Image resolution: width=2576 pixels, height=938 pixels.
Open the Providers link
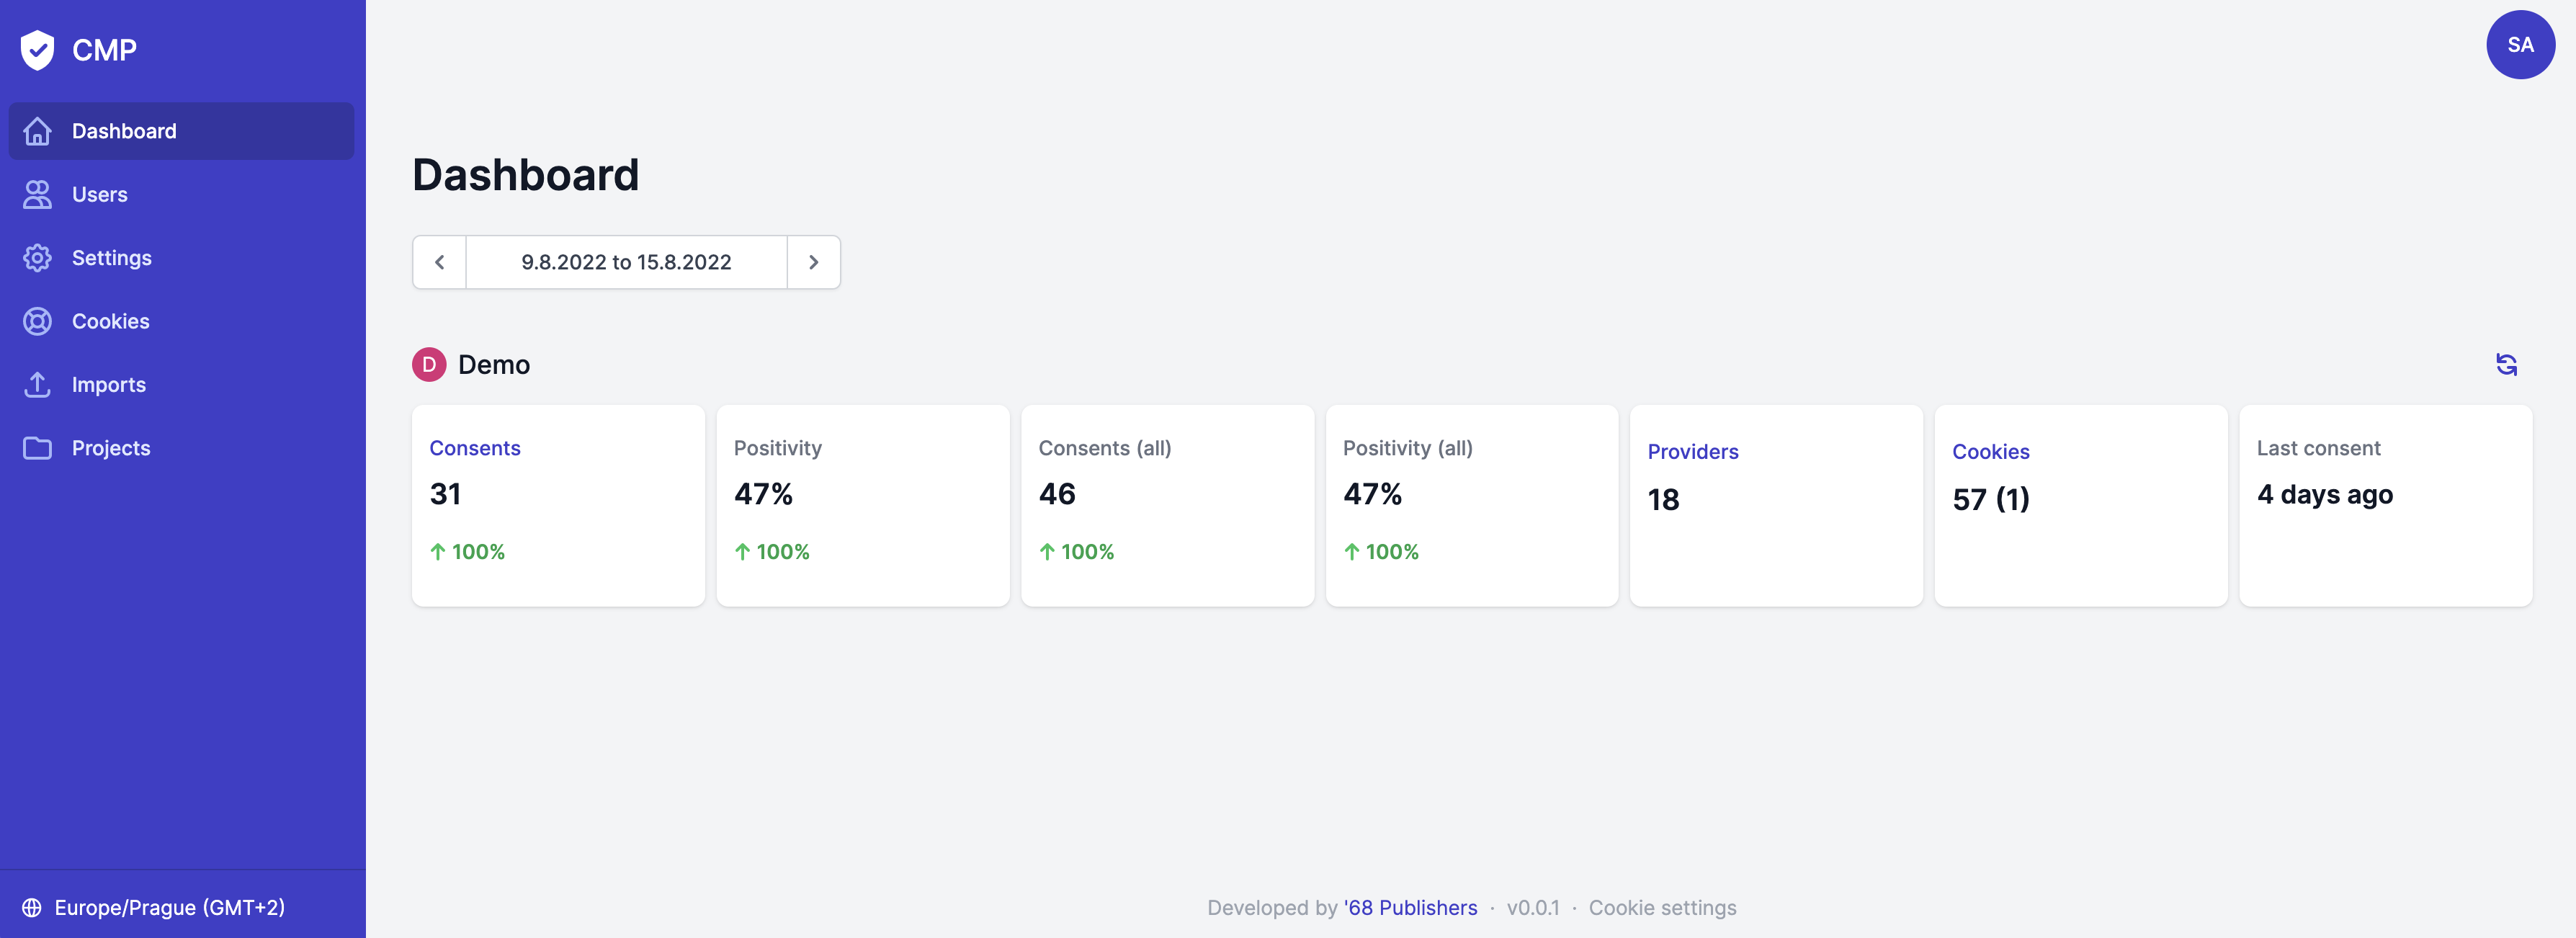coord(1692,451)
